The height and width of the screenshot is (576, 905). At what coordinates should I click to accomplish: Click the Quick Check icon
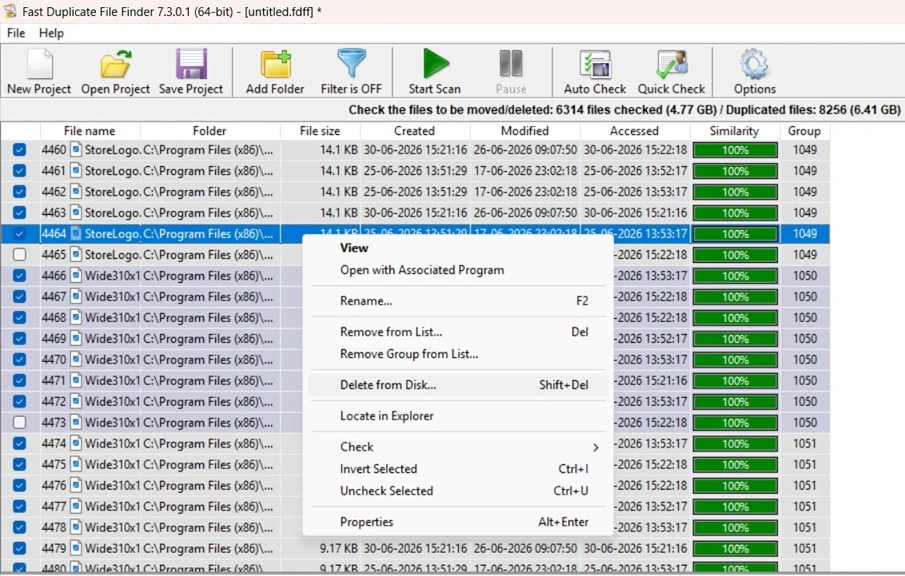[671, 64]
